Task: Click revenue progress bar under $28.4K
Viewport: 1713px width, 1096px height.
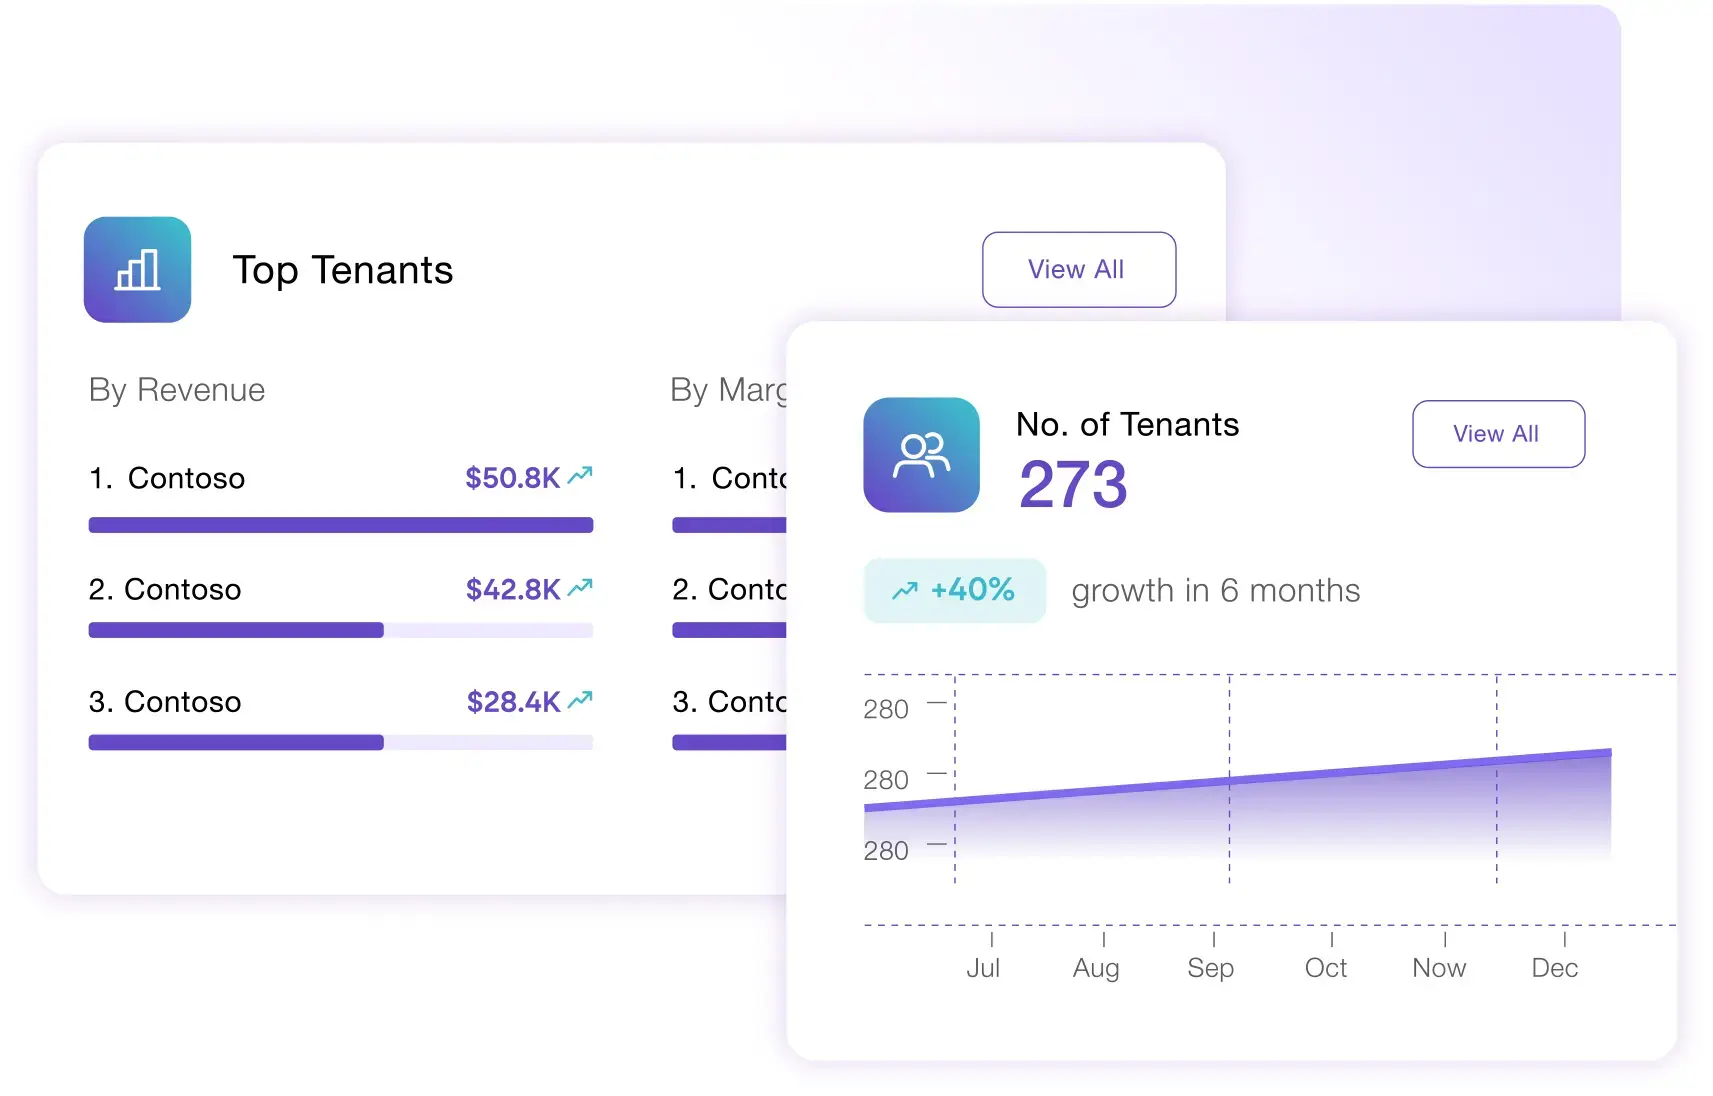Action: (x=341, y=742)
